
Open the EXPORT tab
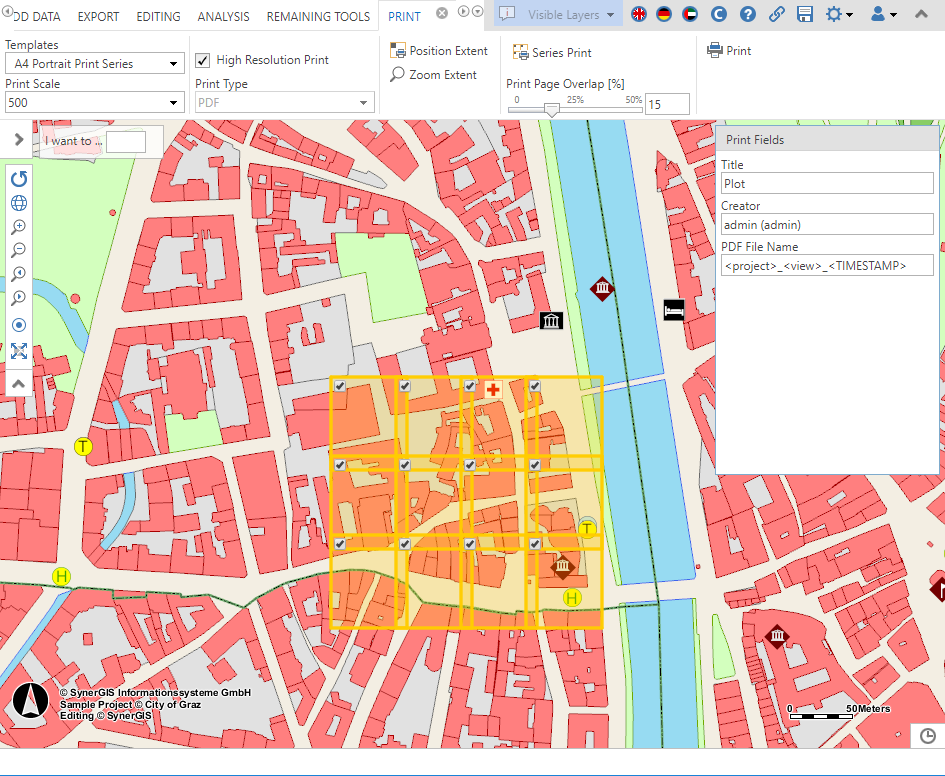click(x=98, y=17)
